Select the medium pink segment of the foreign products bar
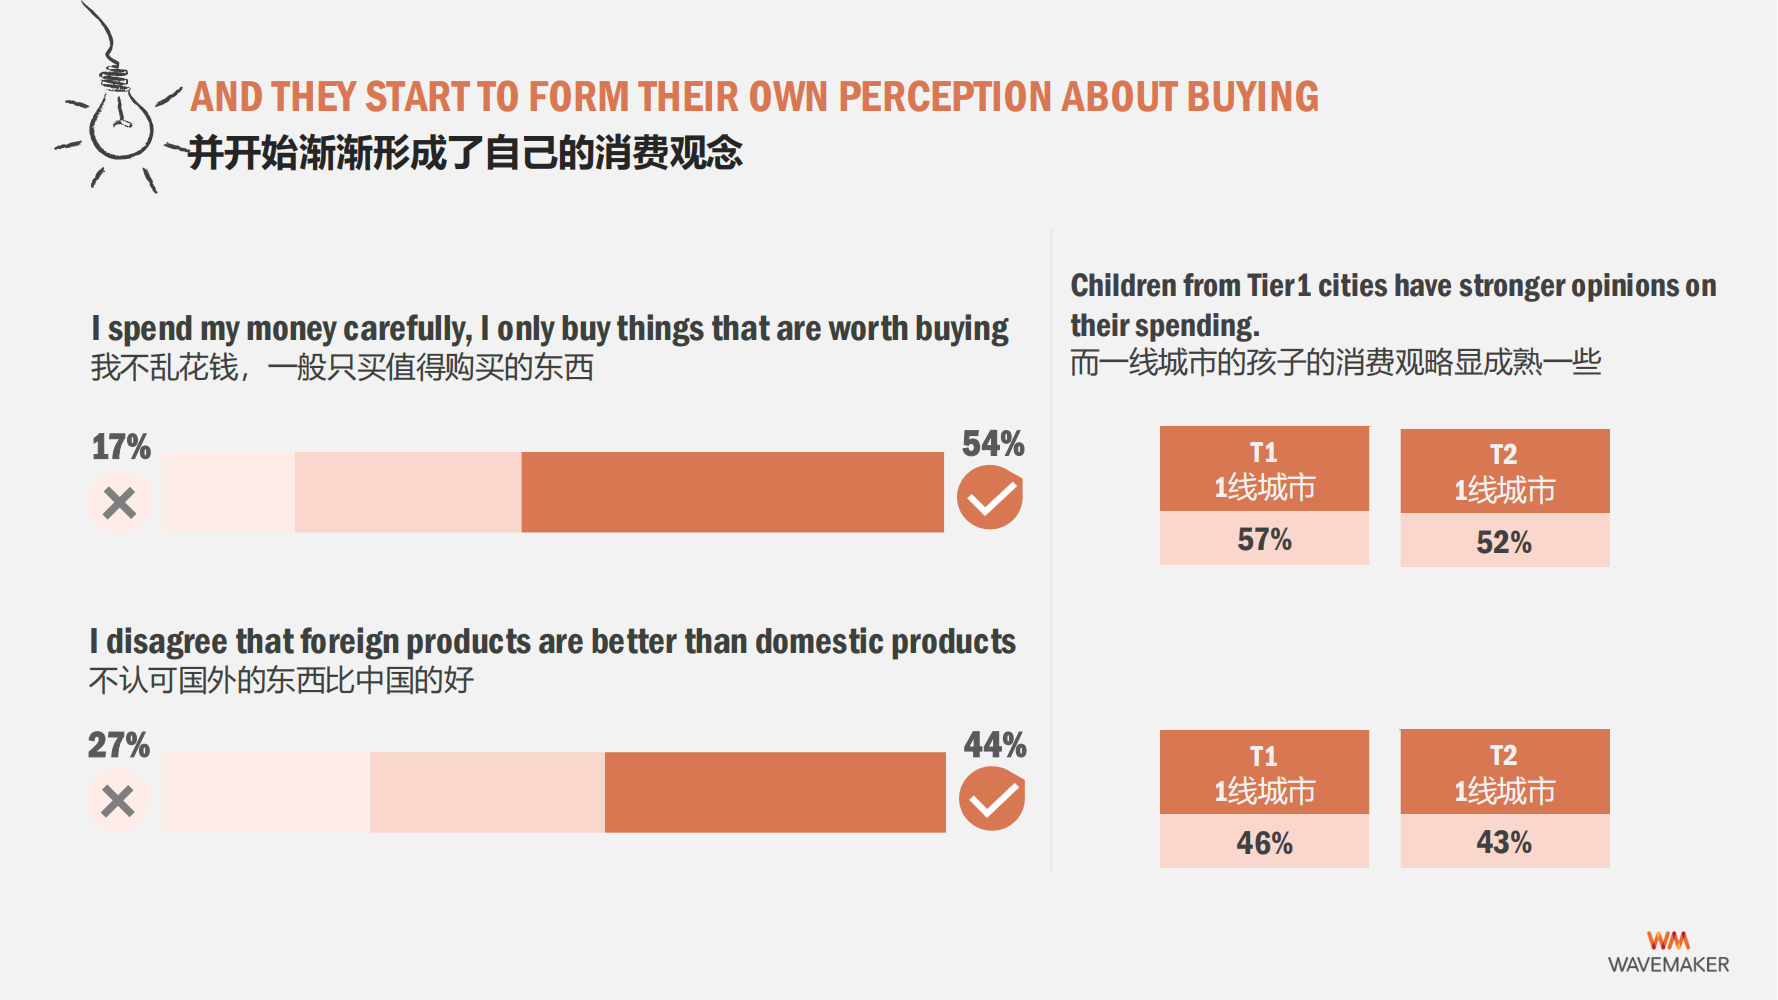Screen dimensions: 1778x1000 (487, 792)
